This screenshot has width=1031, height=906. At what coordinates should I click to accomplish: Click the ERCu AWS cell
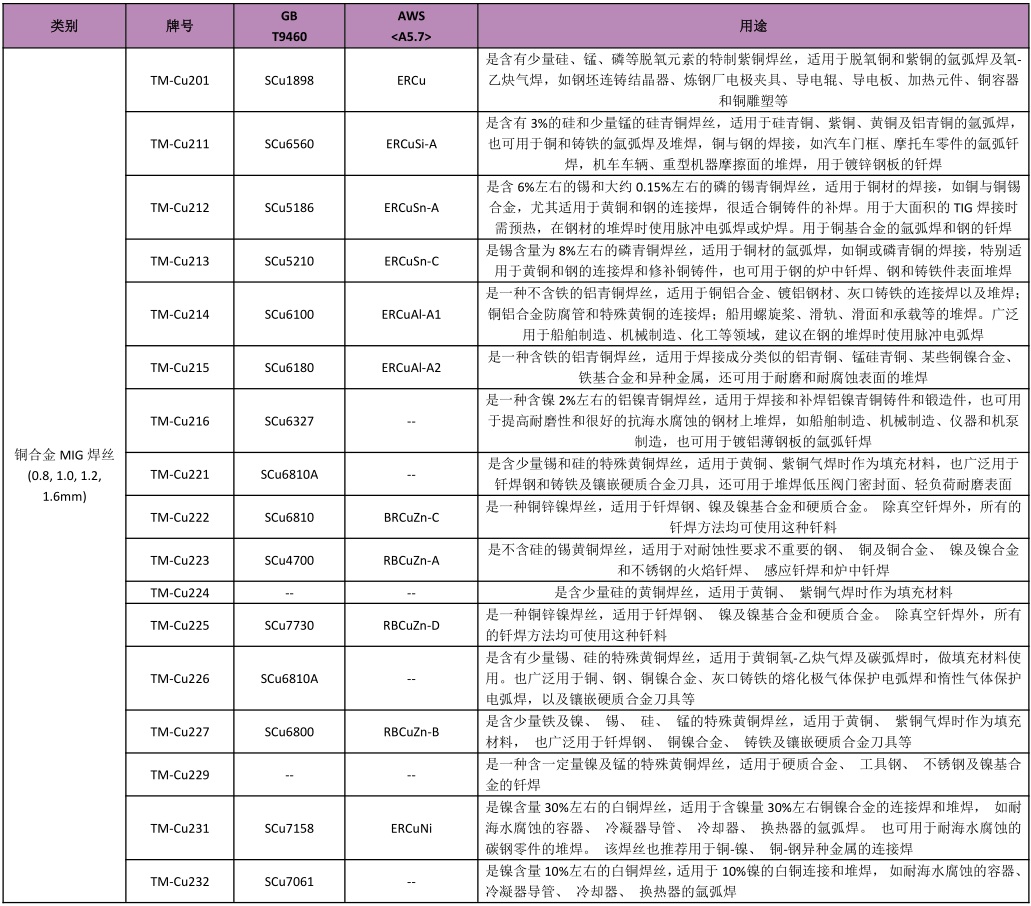click(x=411, y=80)
